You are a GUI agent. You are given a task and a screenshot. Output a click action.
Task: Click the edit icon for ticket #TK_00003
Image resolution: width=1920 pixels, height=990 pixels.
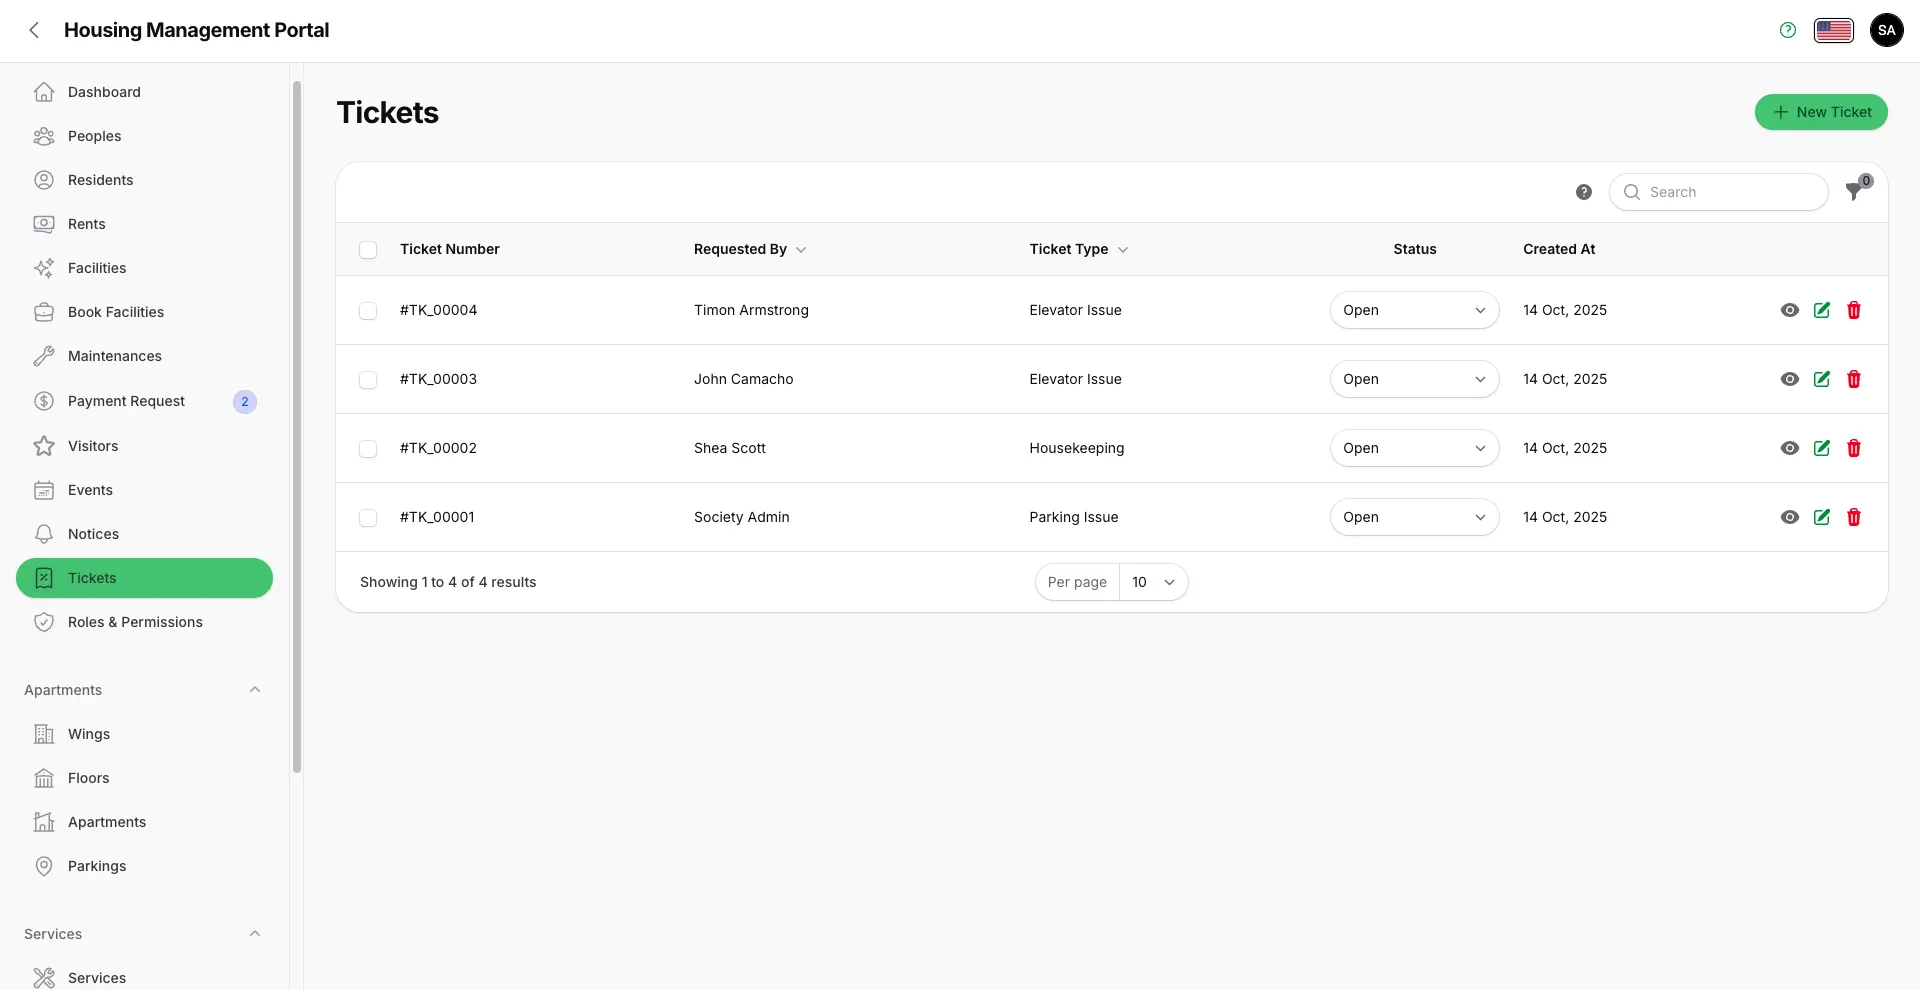[1821, 379]
